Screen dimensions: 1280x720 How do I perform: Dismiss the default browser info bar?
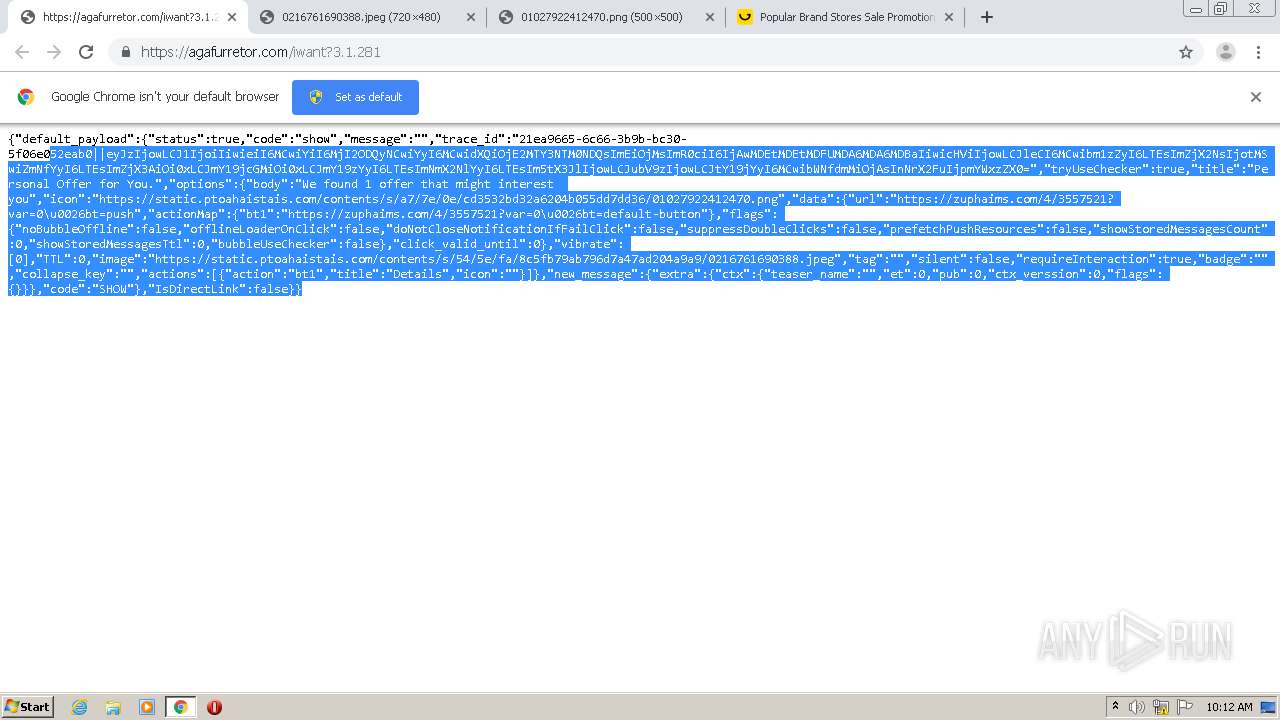point(1256,97)
